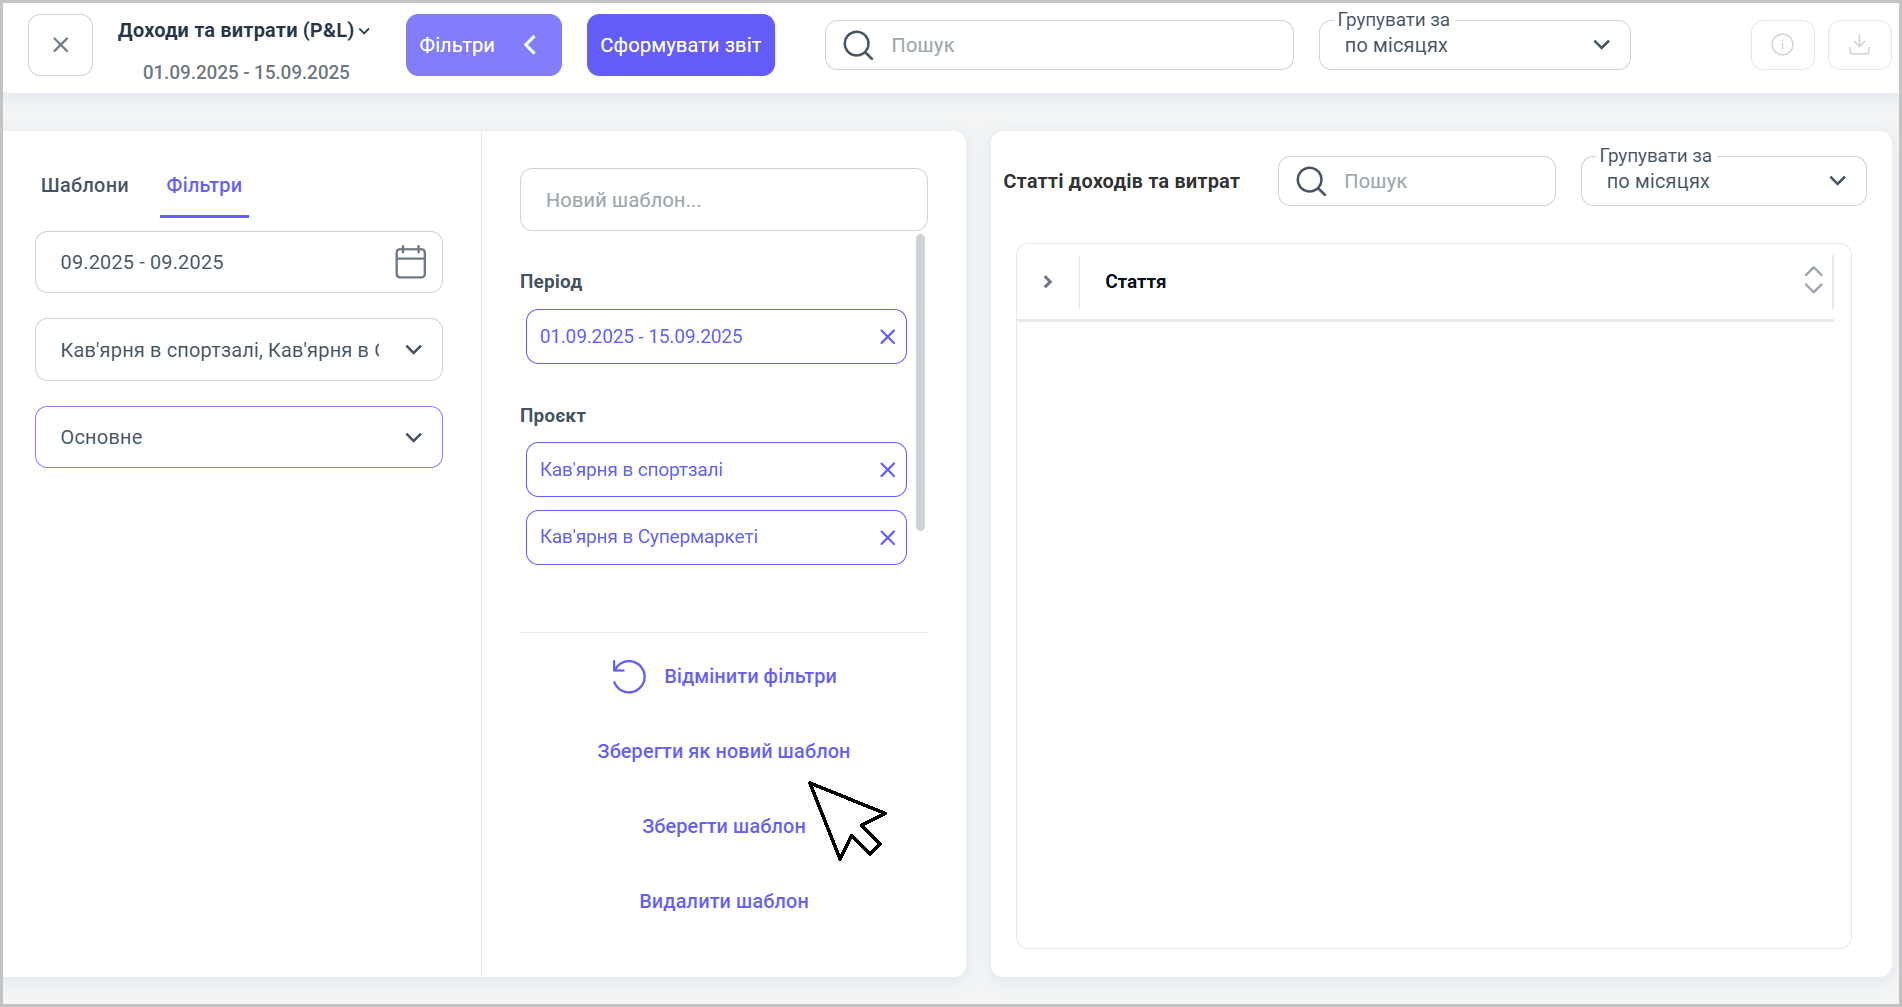Click the Сформувати звіт button
This screenshot has width=1902, height=1007.
tap(680, 45)
